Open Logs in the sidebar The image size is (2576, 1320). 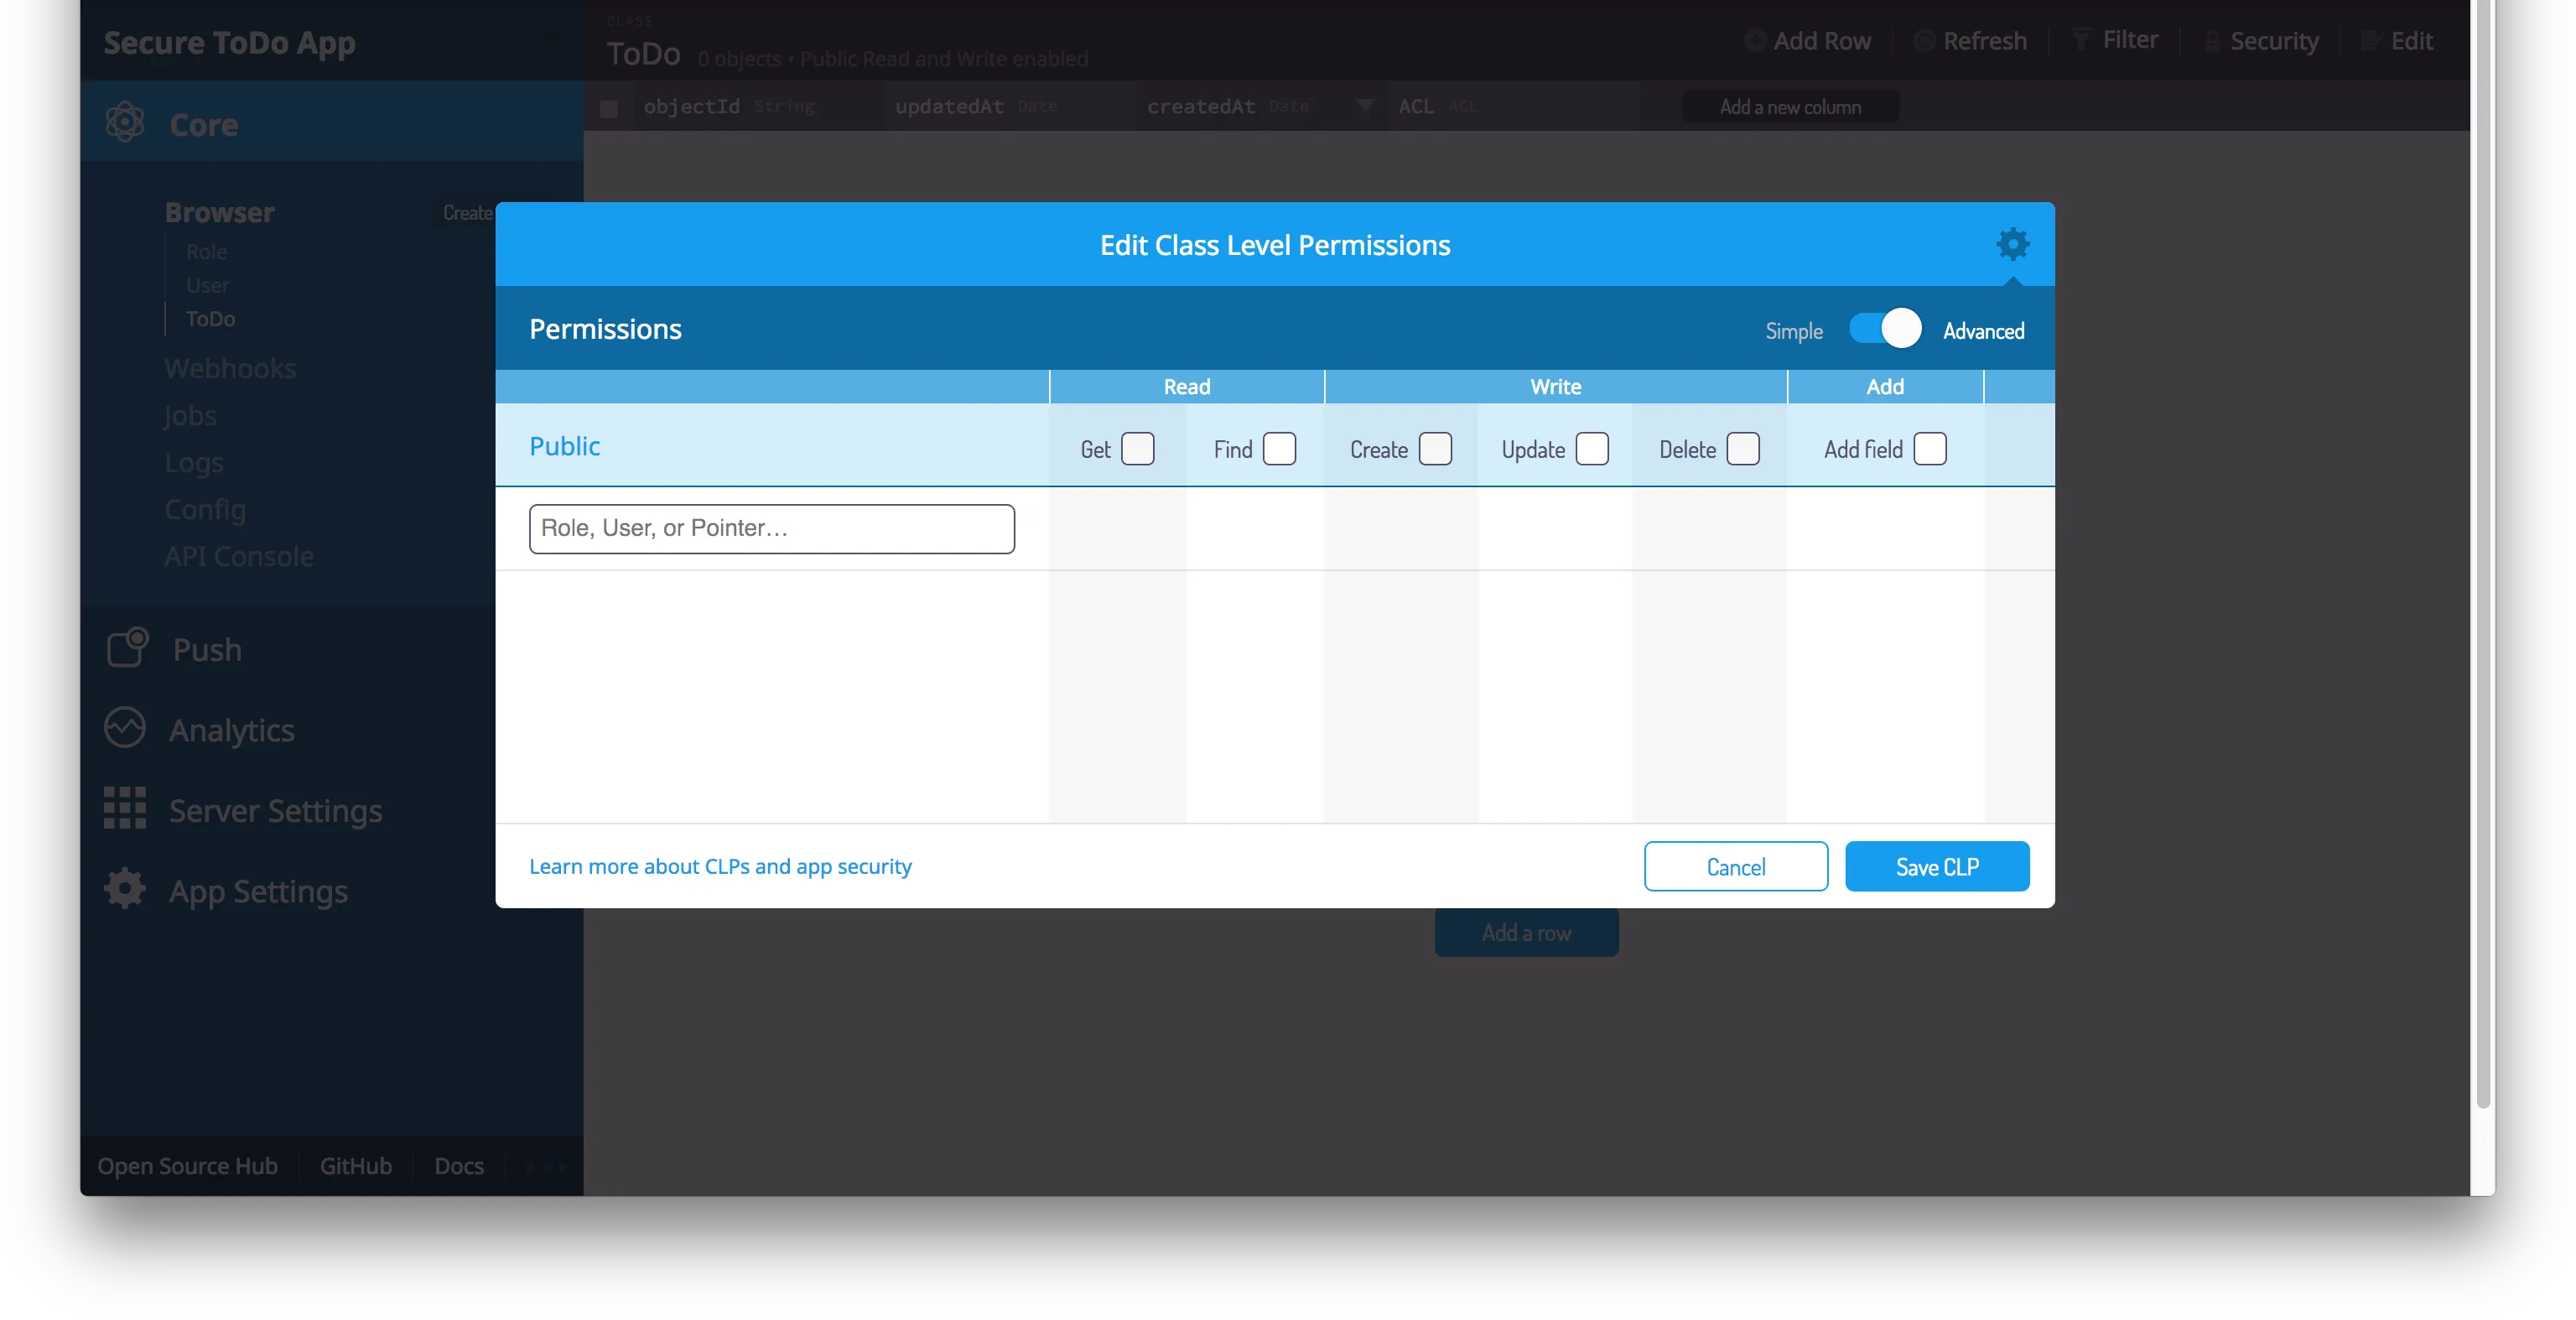pos(194,462)
